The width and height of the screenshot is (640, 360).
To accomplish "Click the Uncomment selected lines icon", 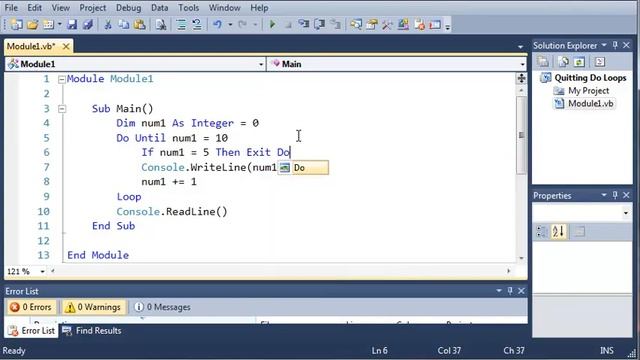I will (x=197, y=25).
